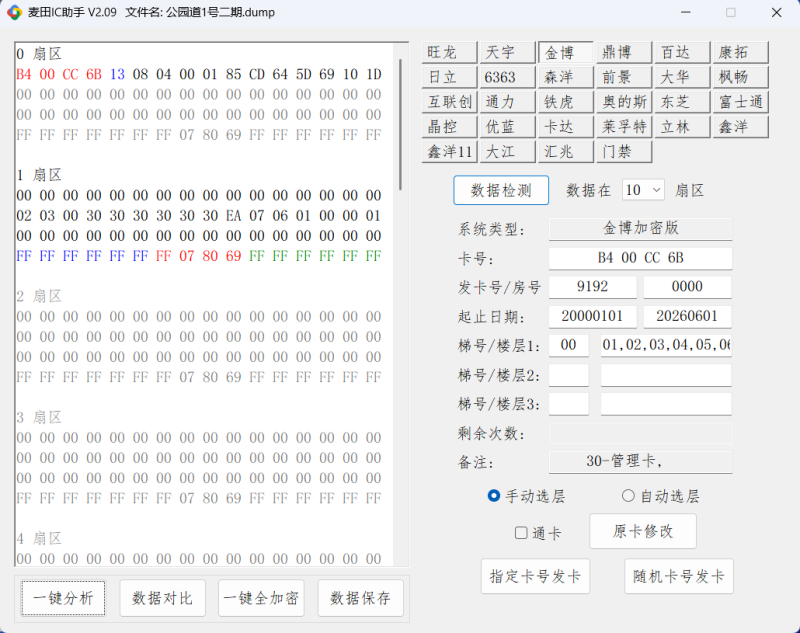Choose the 莱孚特 system button

coord(624,126)
